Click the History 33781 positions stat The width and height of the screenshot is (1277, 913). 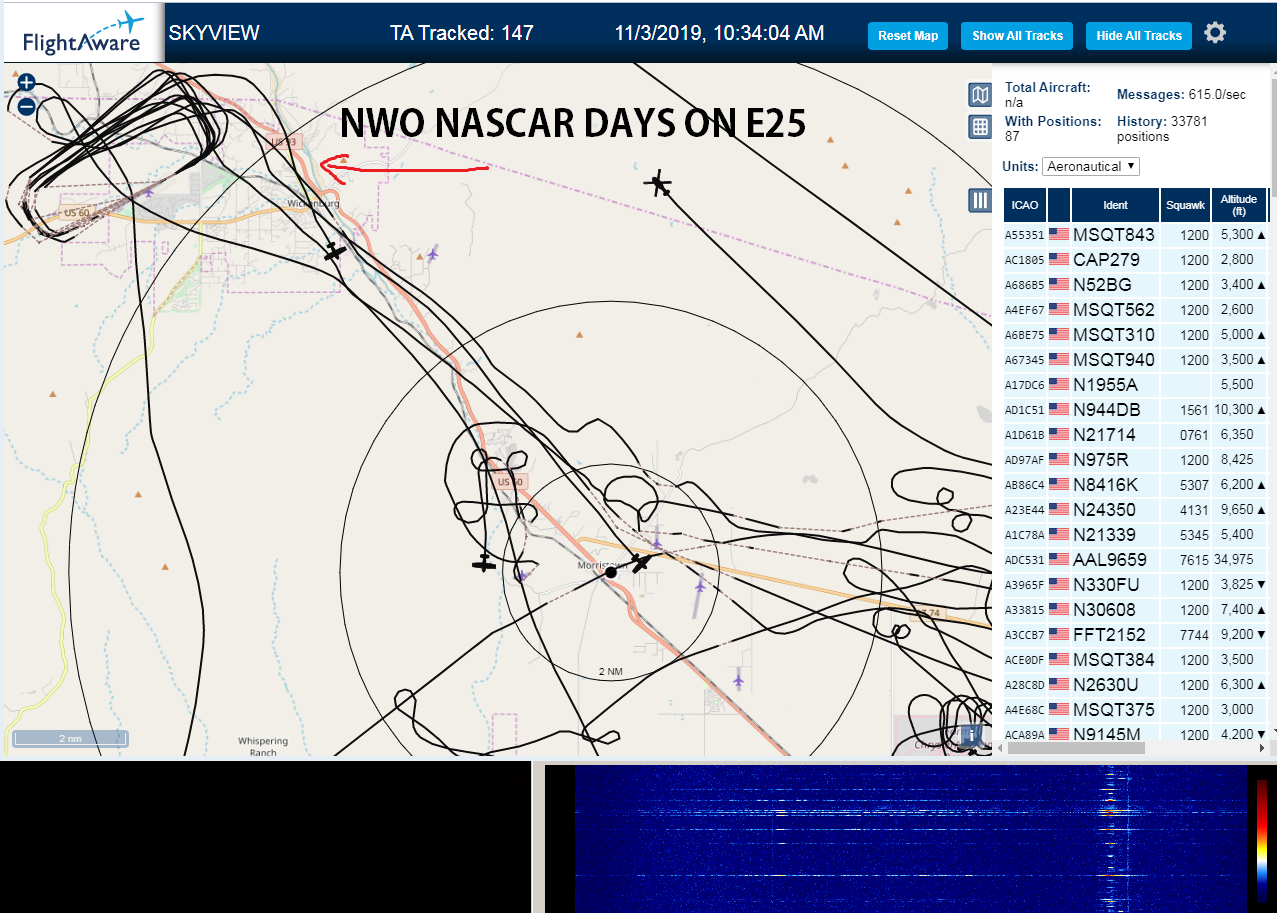[1162, 128]
